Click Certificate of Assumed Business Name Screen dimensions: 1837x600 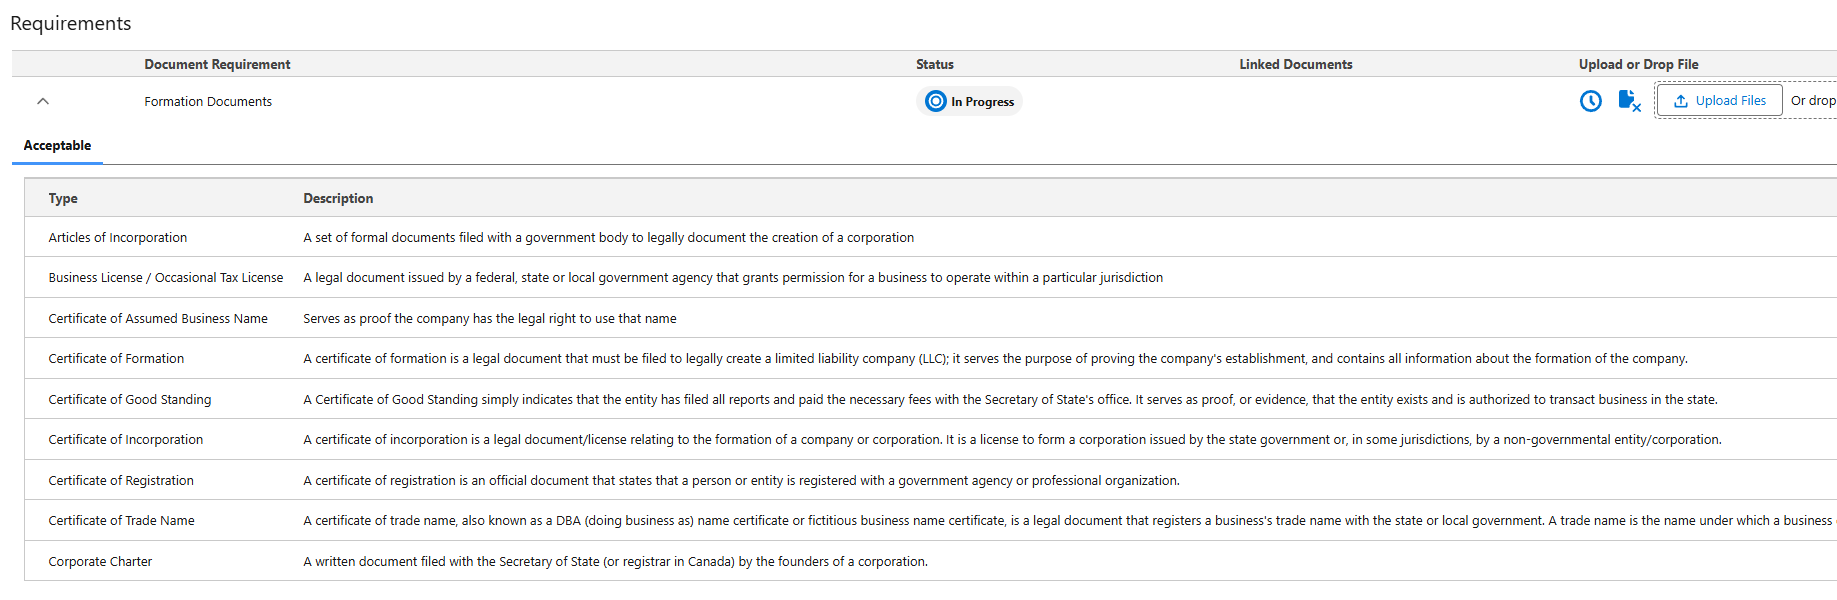click(x=158, y=319)
